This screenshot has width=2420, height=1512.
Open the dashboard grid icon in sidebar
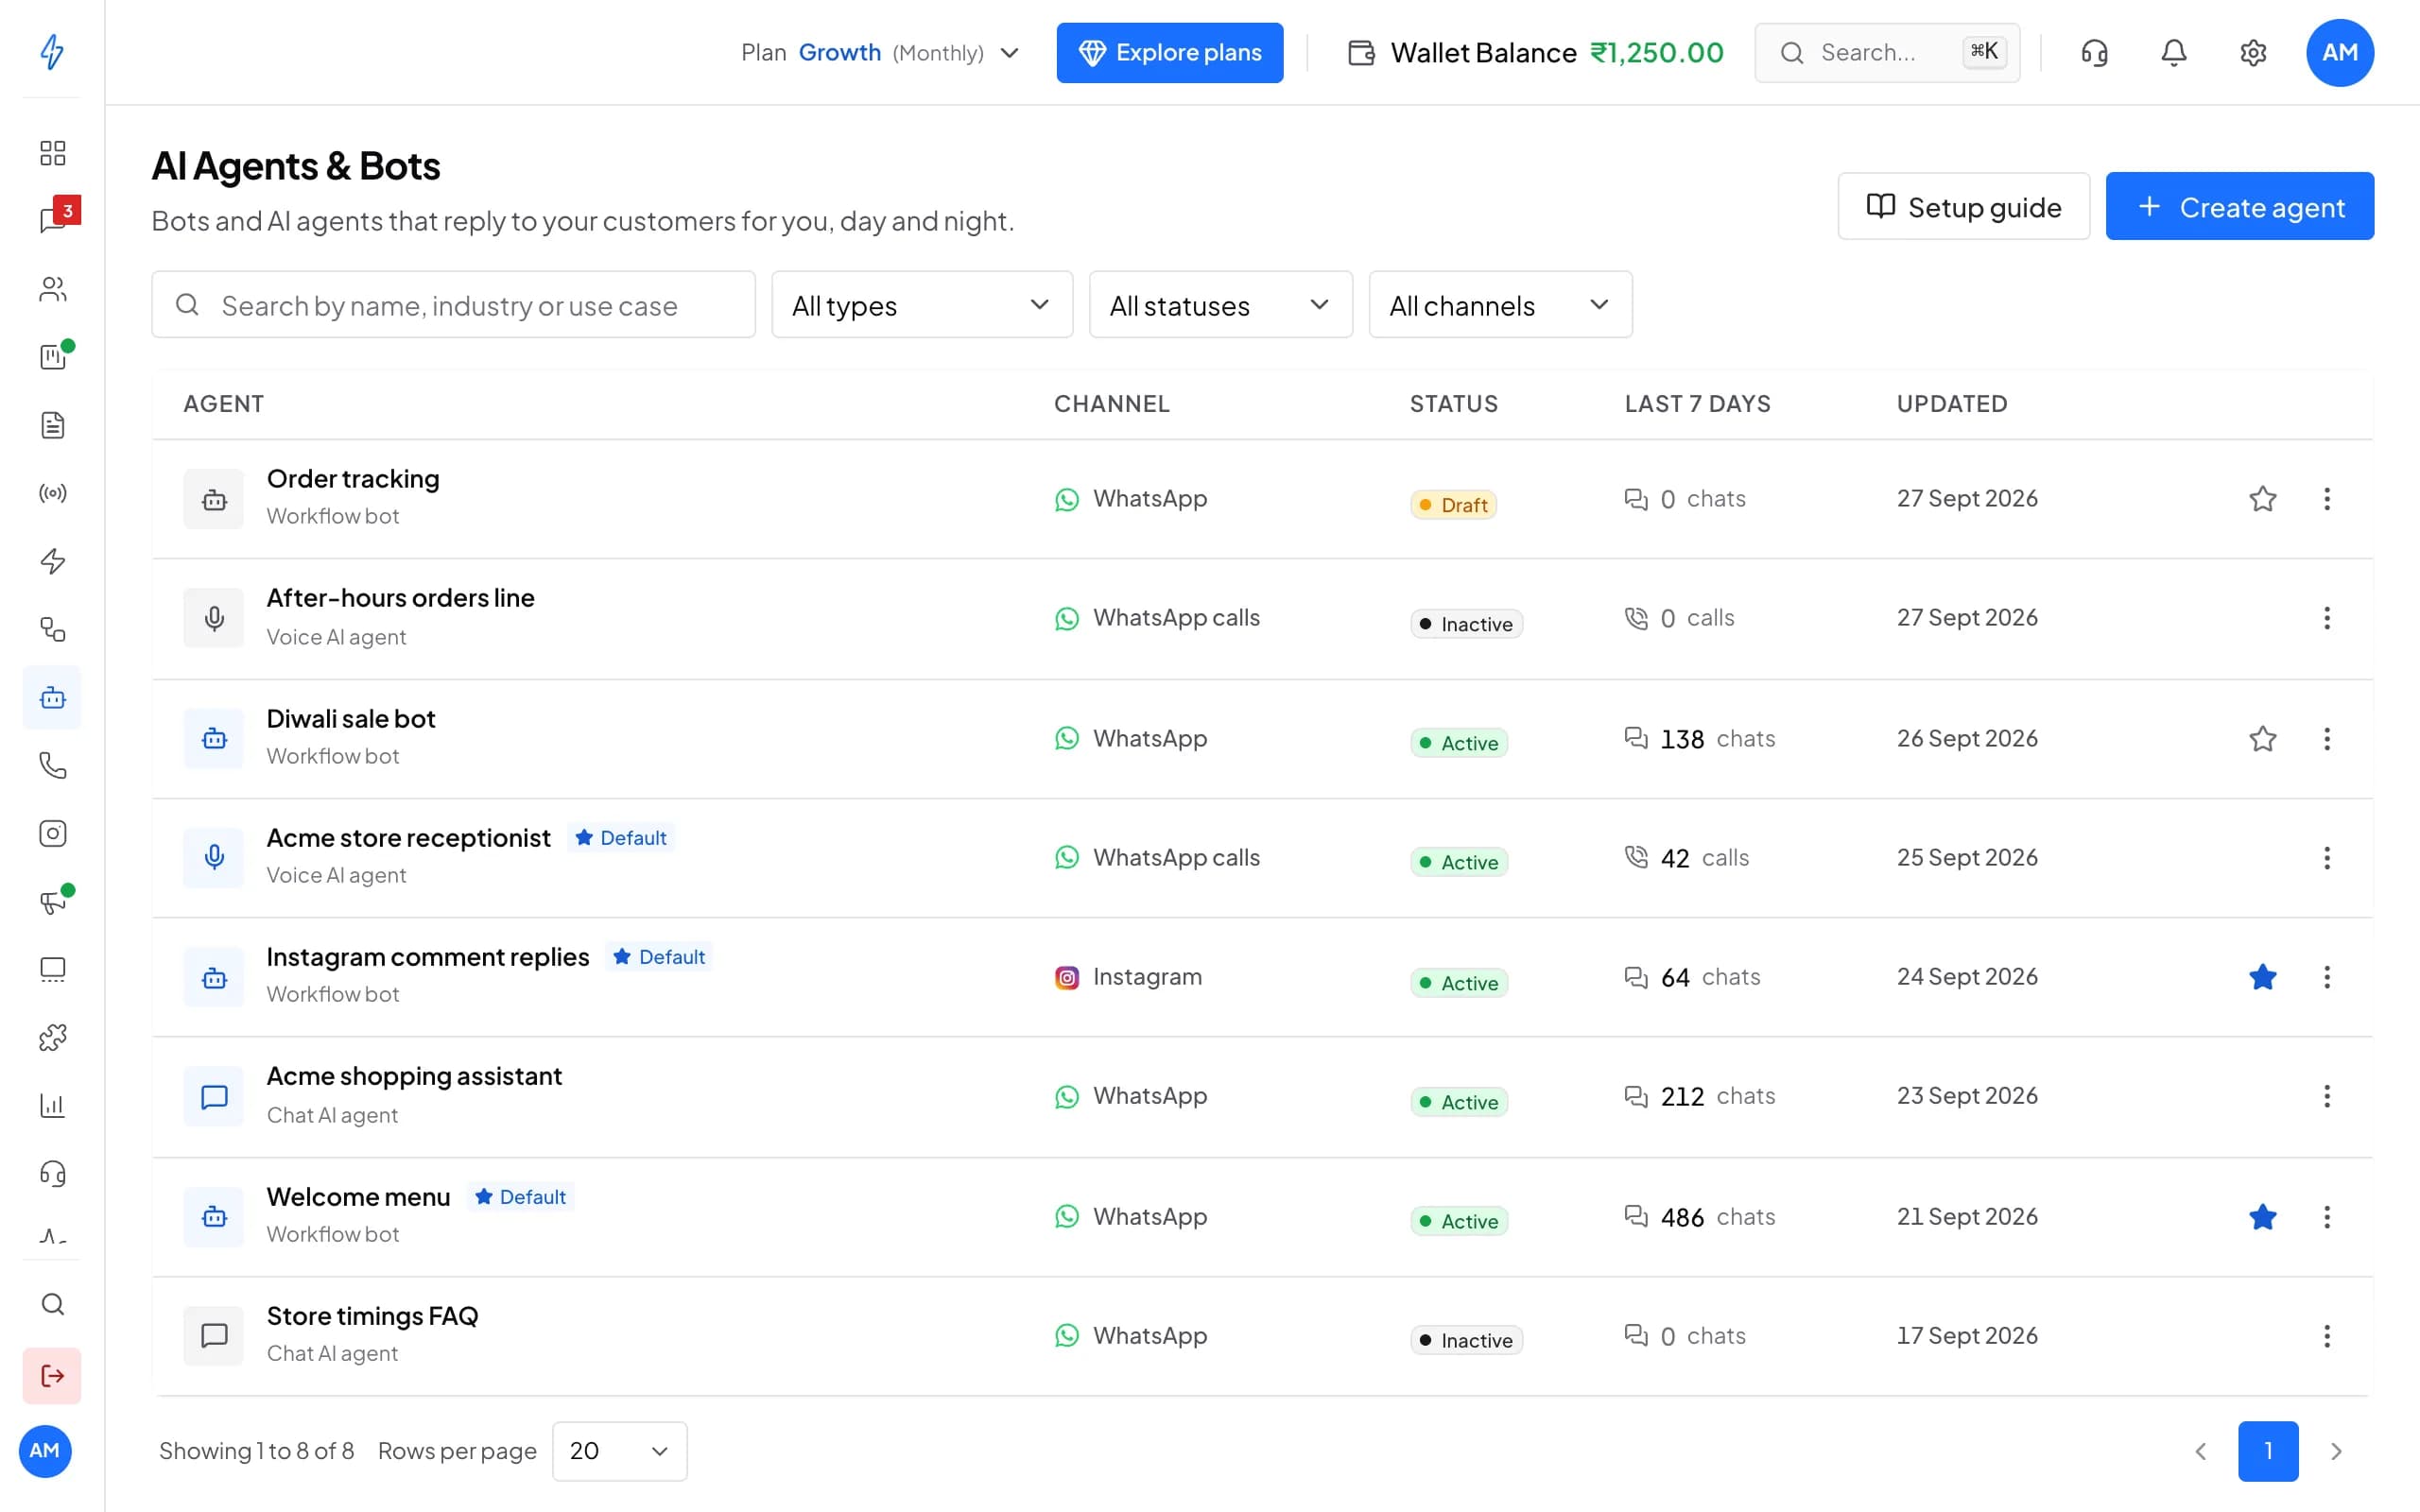pos(52,153)
